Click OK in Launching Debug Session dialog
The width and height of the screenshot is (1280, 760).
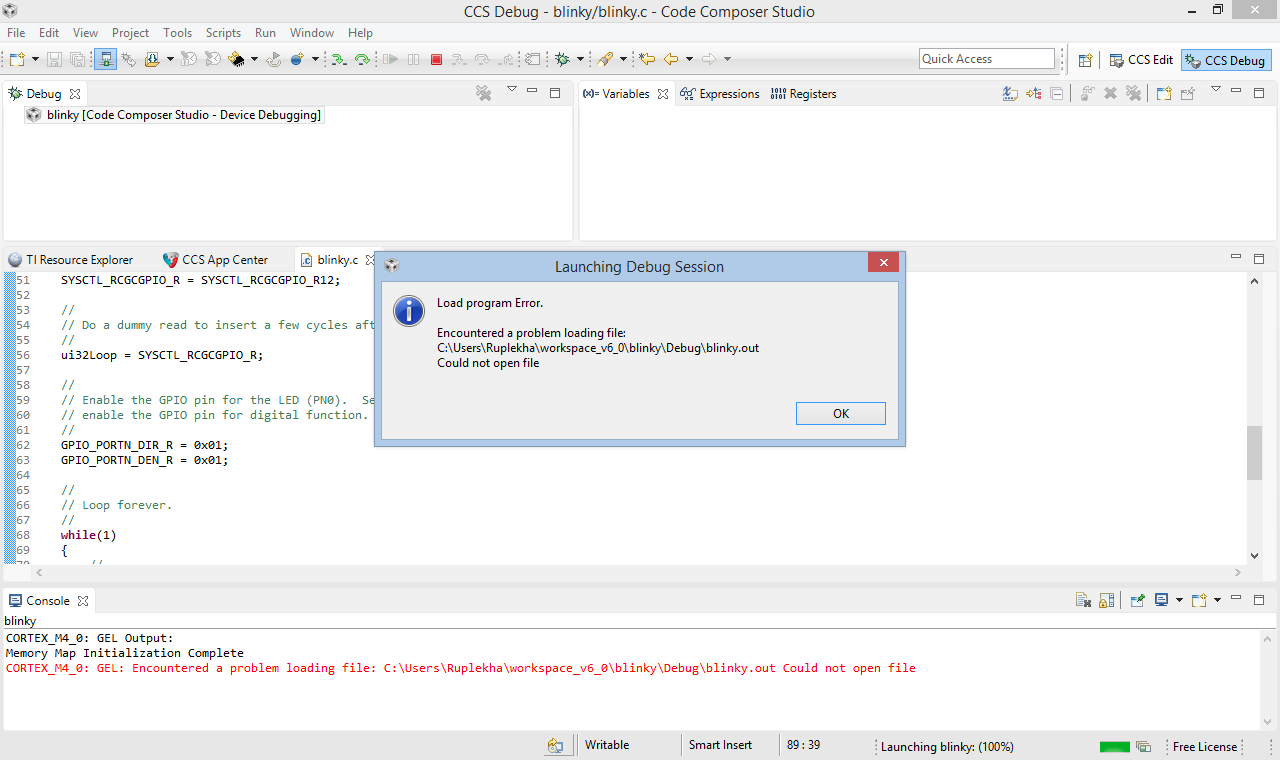pos(841,414)
